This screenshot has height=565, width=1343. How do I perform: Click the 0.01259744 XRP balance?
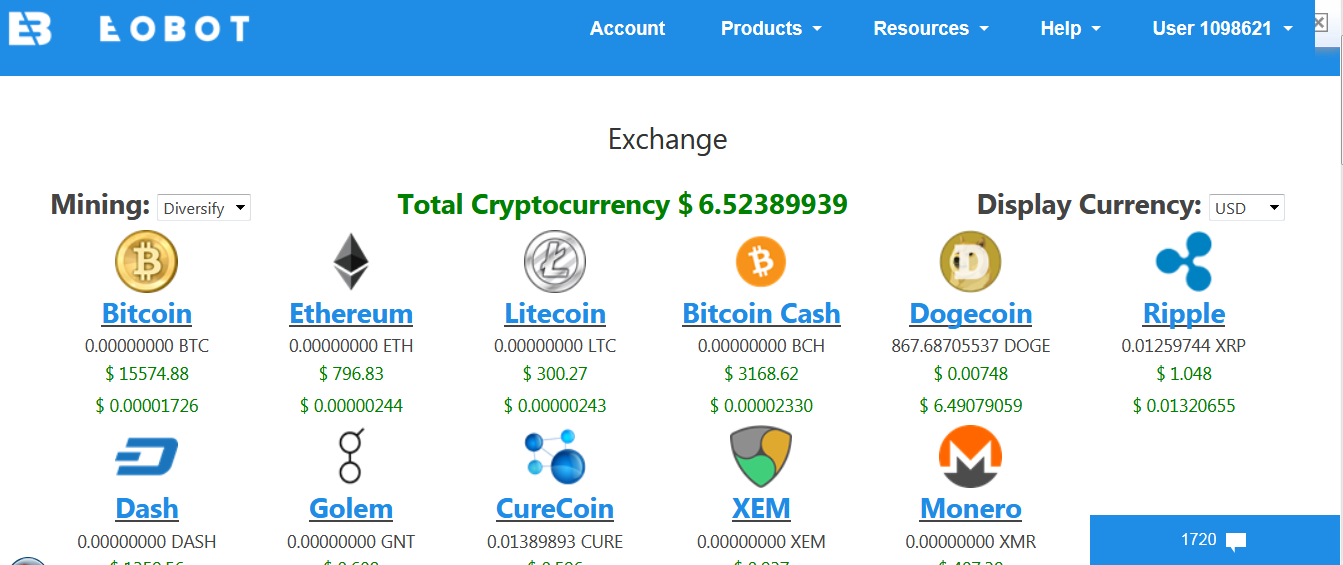pos(1184,346)
